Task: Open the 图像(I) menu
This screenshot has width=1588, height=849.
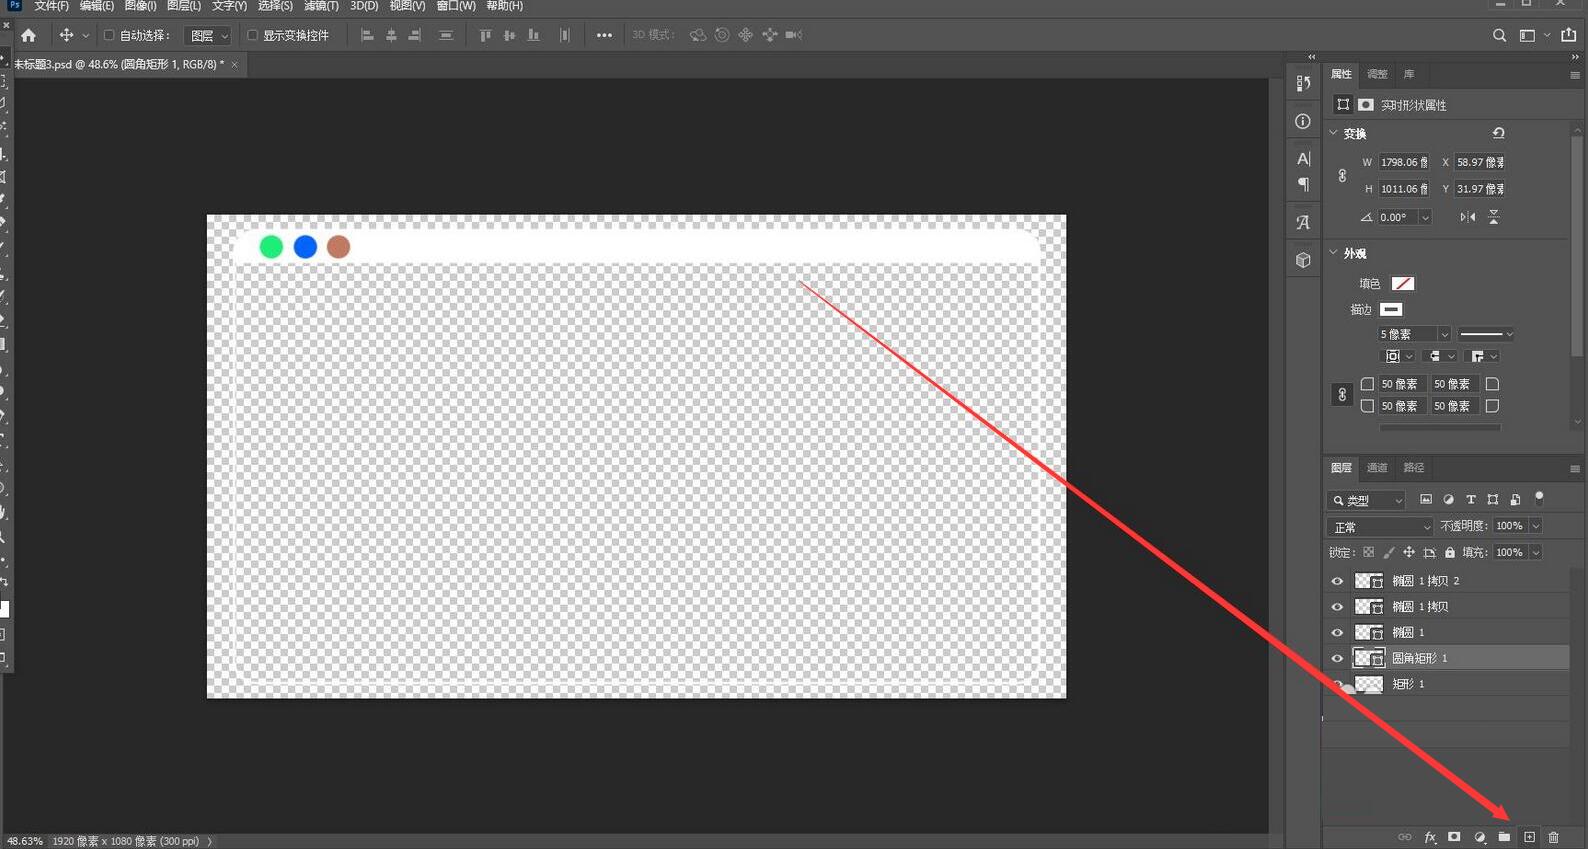Action: 140,6
